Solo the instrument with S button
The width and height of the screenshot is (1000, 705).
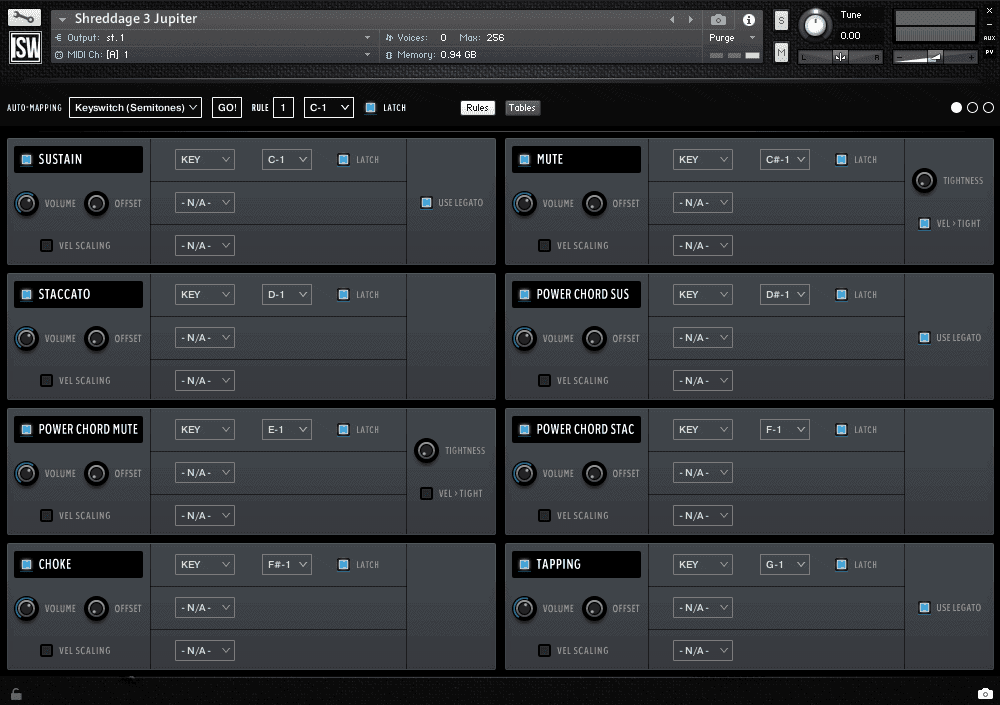pos(781,20)
